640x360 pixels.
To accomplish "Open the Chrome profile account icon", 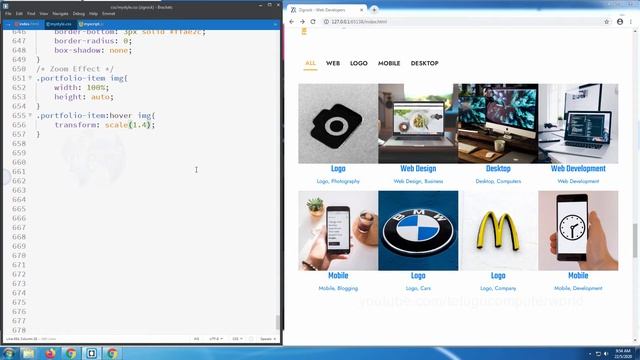I will (x=620, y=22).
